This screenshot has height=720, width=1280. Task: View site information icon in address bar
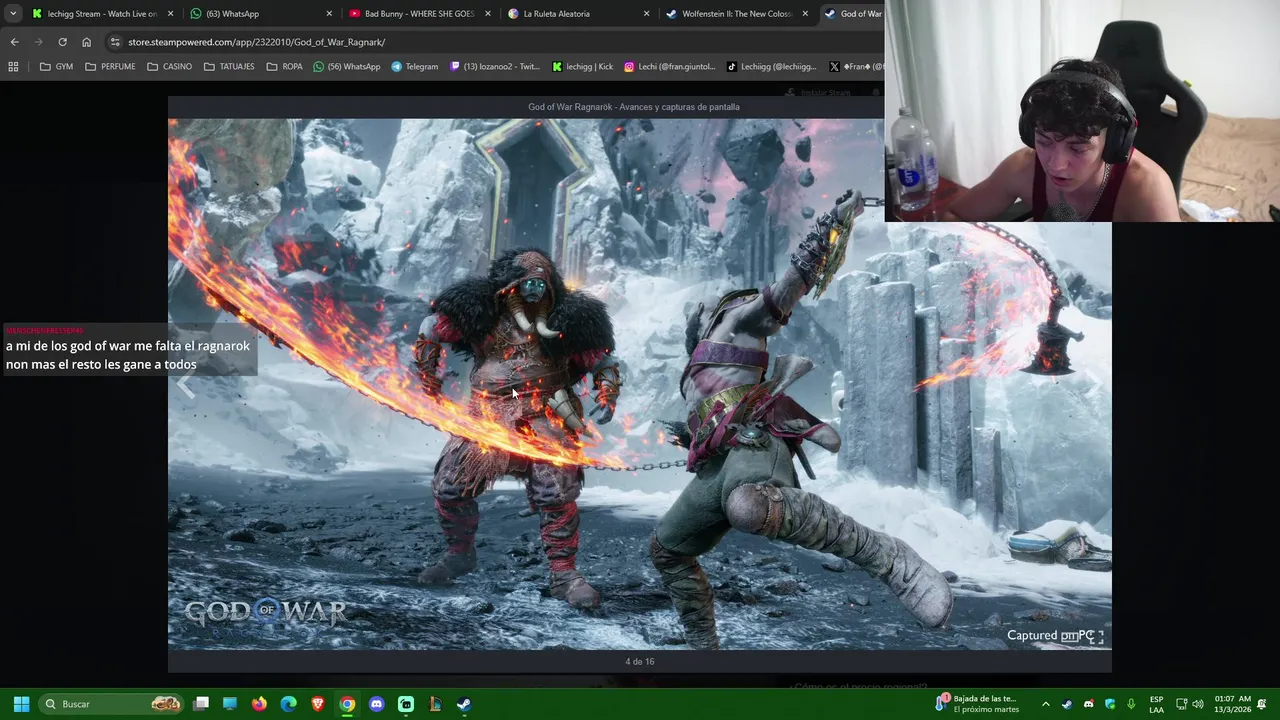(x=115, y=42)
